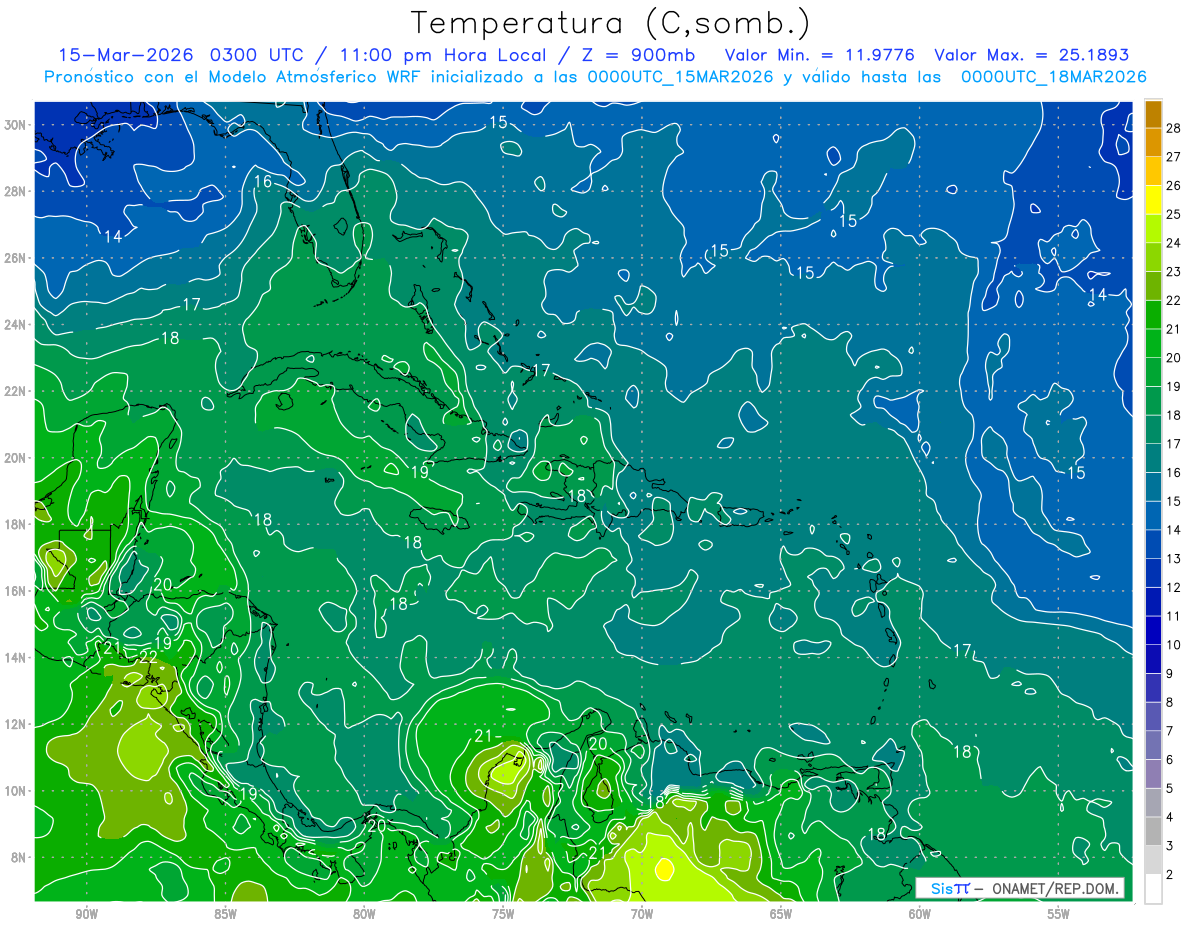1200x927 pixels.
Task: Click the "85W" longitude axis label
Action: point(225,914)
